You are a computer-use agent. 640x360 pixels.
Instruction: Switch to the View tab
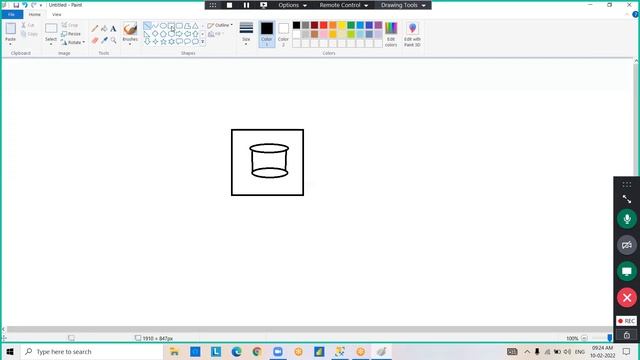pos(56,14)
